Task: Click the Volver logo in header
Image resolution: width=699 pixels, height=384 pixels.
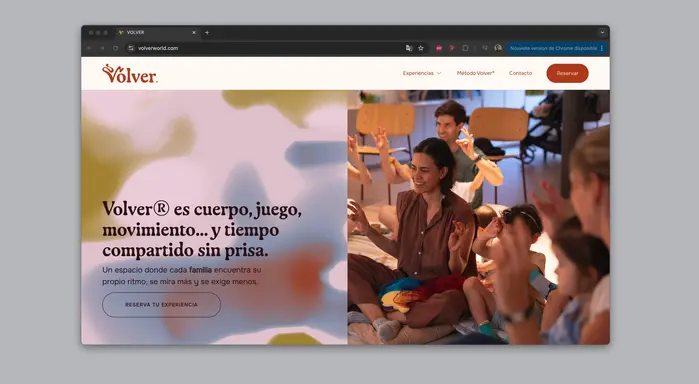Action: pos(130,74)
